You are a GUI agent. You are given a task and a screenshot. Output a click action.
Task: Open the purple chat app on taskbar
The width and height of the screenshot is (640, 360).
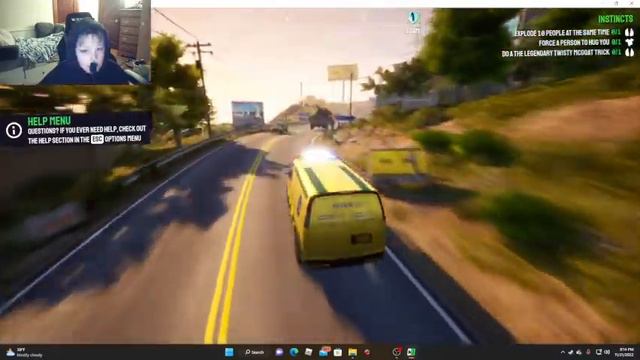279,352
